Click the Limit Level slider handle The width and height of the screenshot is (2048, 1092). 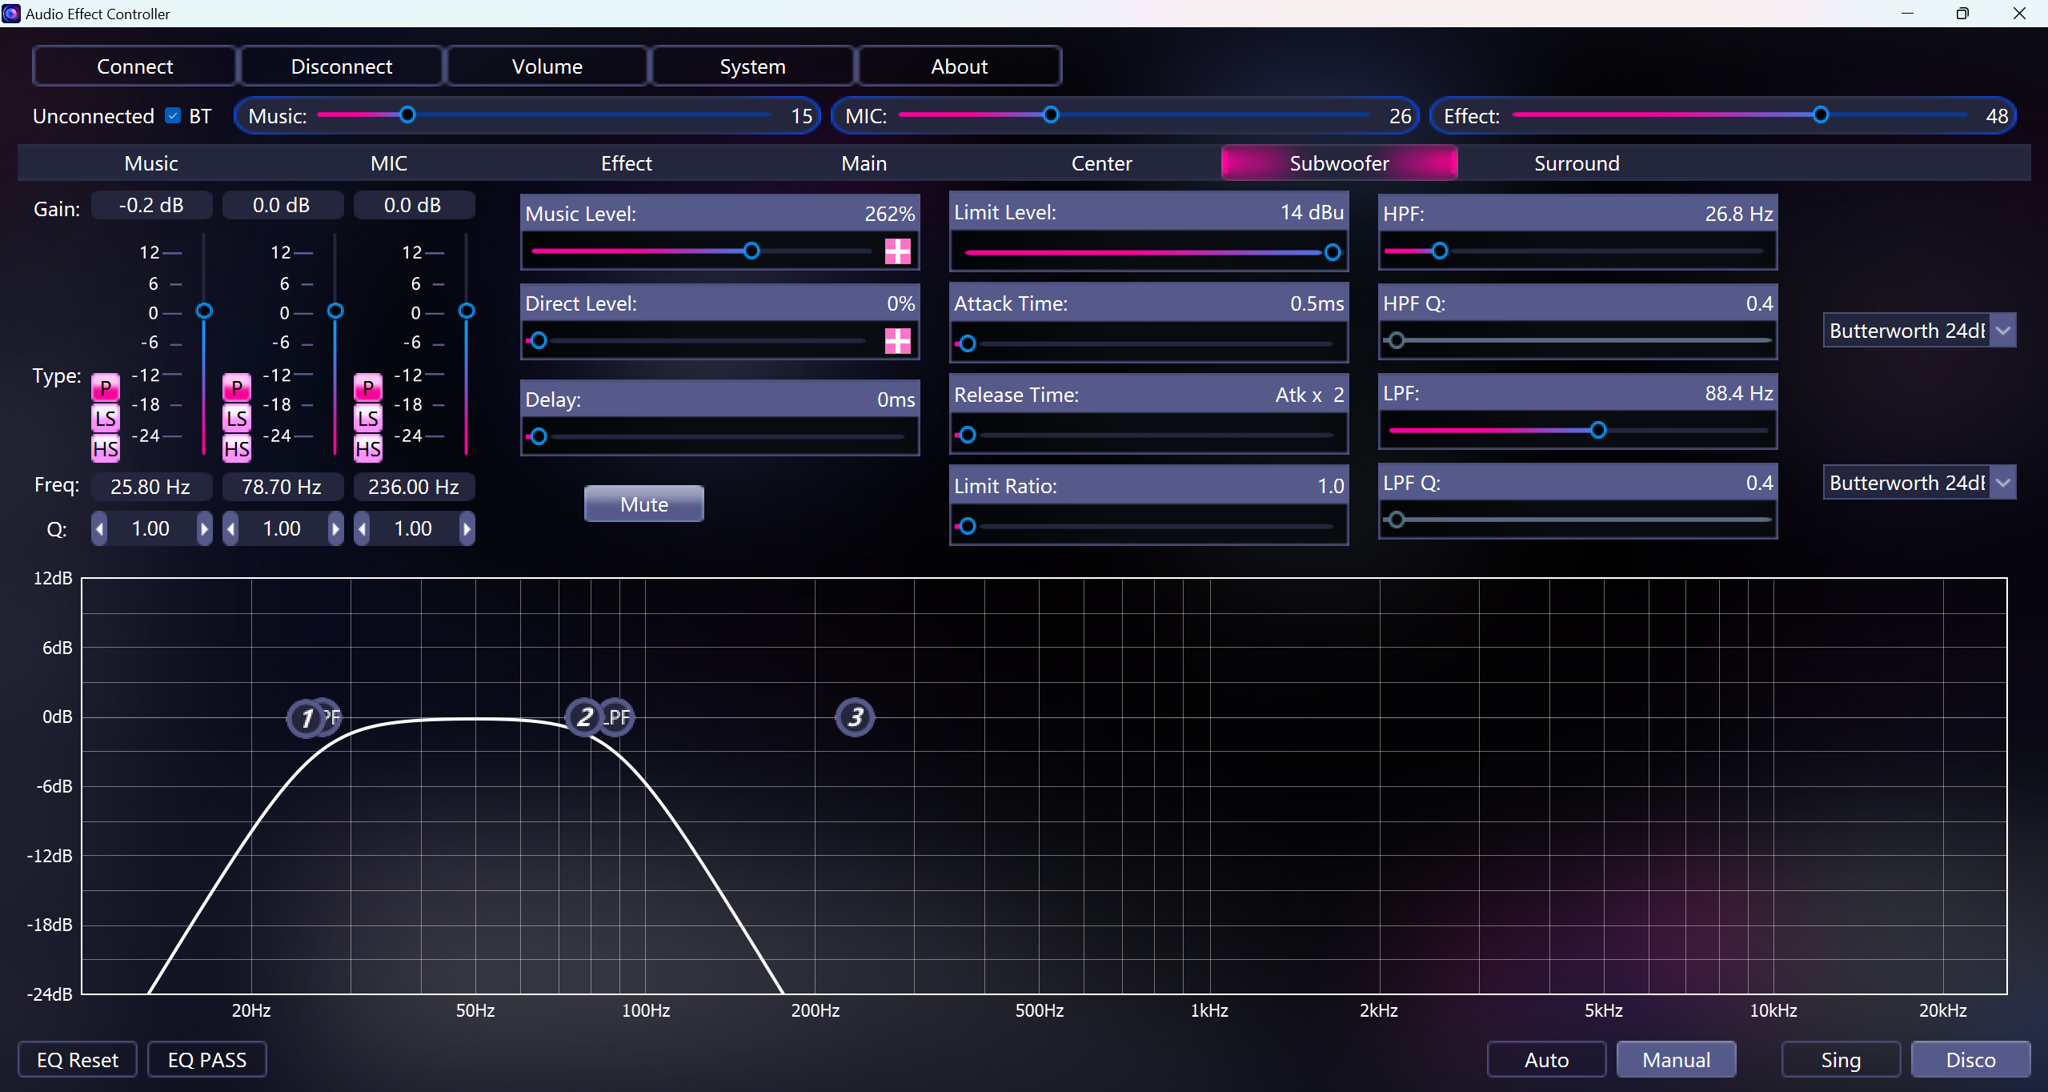1332,252
